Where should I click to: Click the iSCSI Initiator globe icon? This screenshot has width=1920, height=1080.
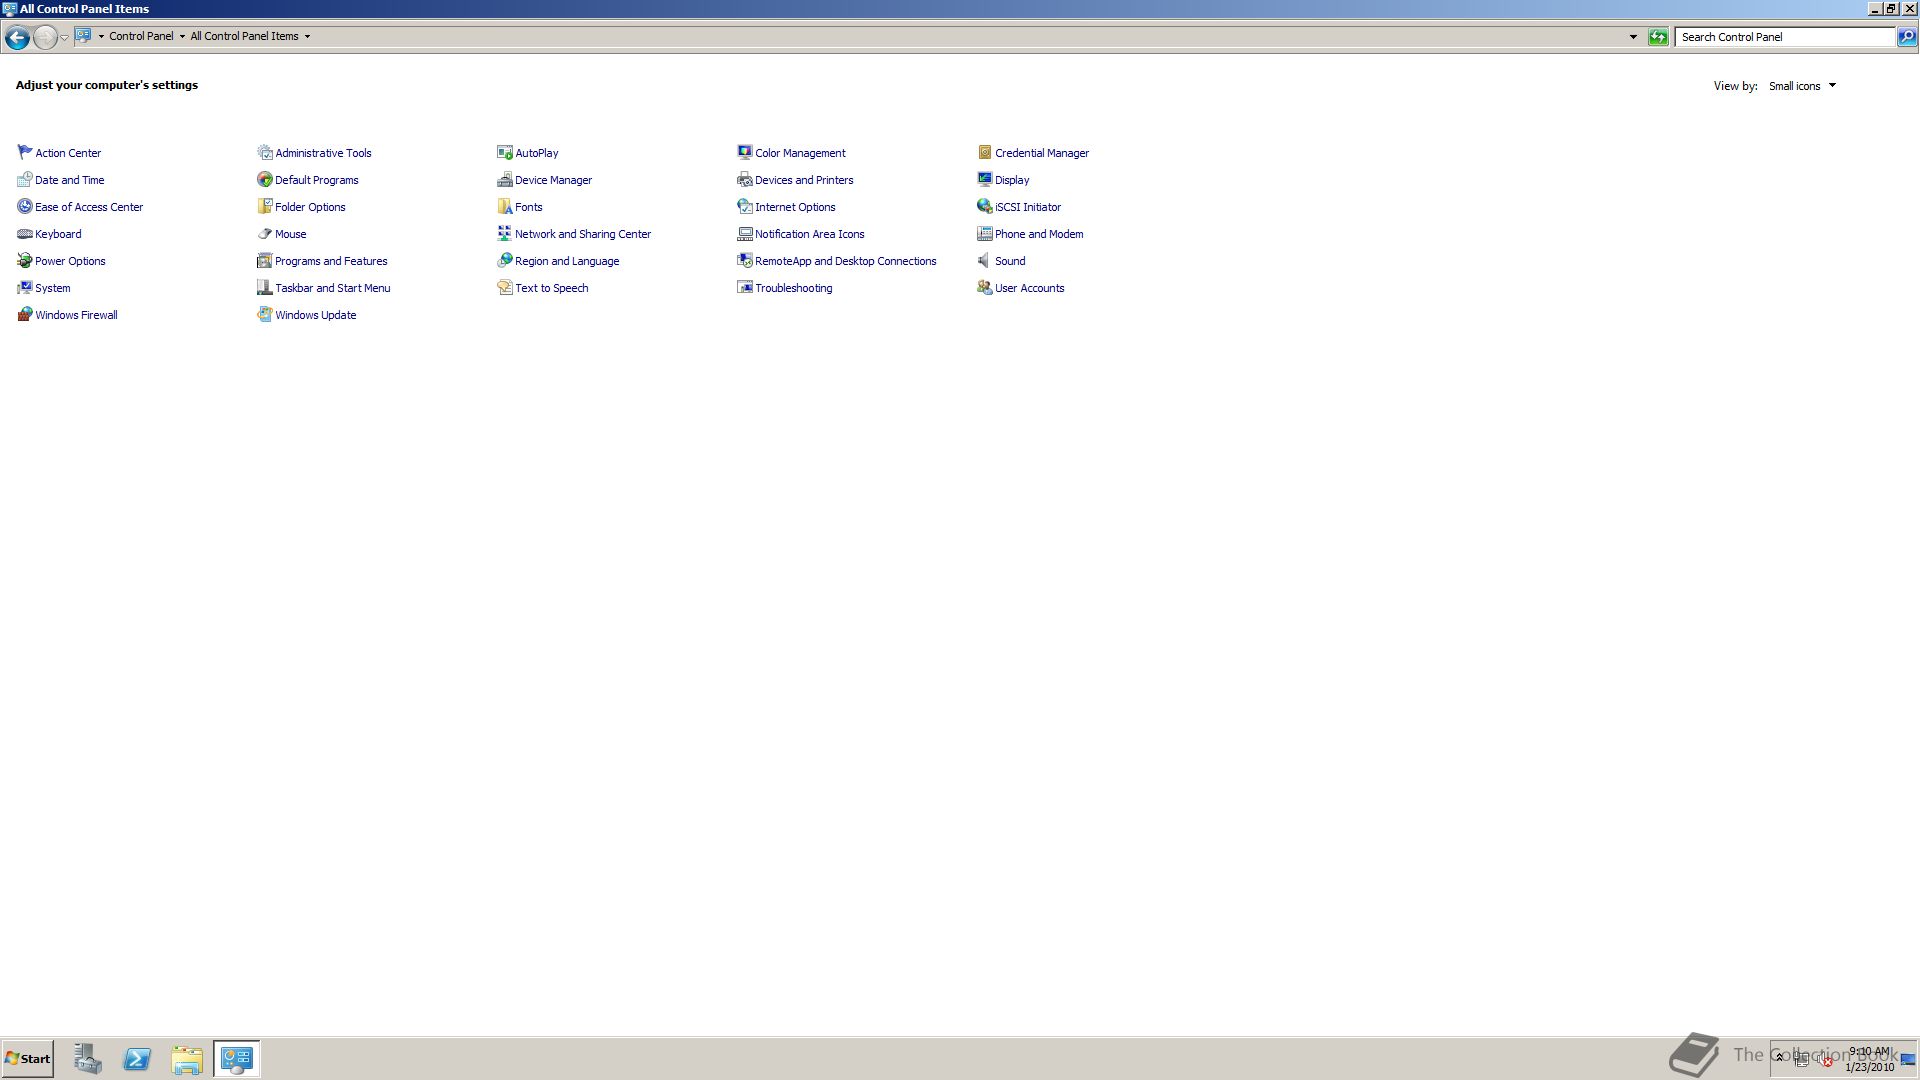985,206
